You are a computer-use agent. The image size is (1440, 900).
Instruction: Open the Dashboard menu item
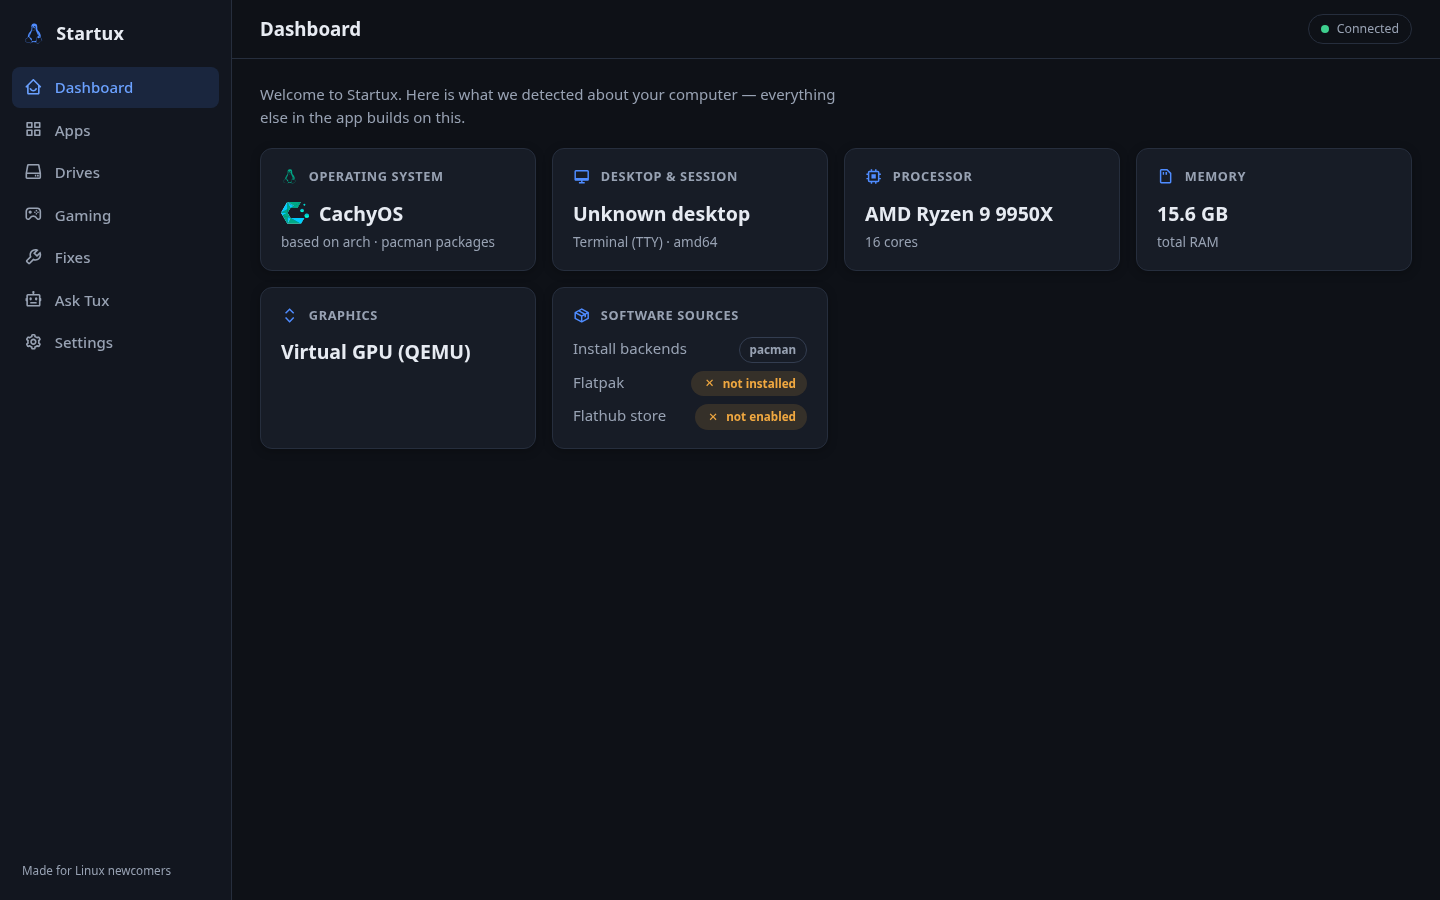pyautogui.click(x=115, y=87)
